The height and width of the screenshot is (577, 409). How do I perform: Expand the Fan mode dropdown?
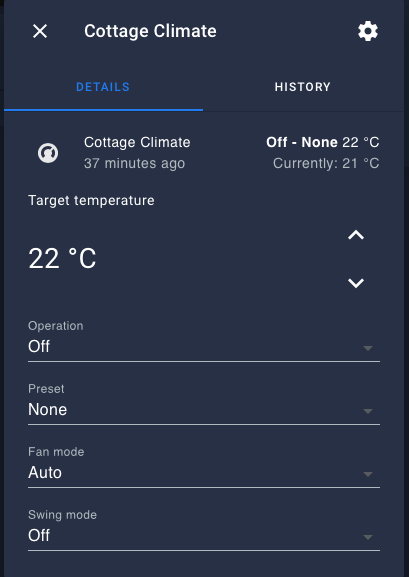(x=204, y=467)
